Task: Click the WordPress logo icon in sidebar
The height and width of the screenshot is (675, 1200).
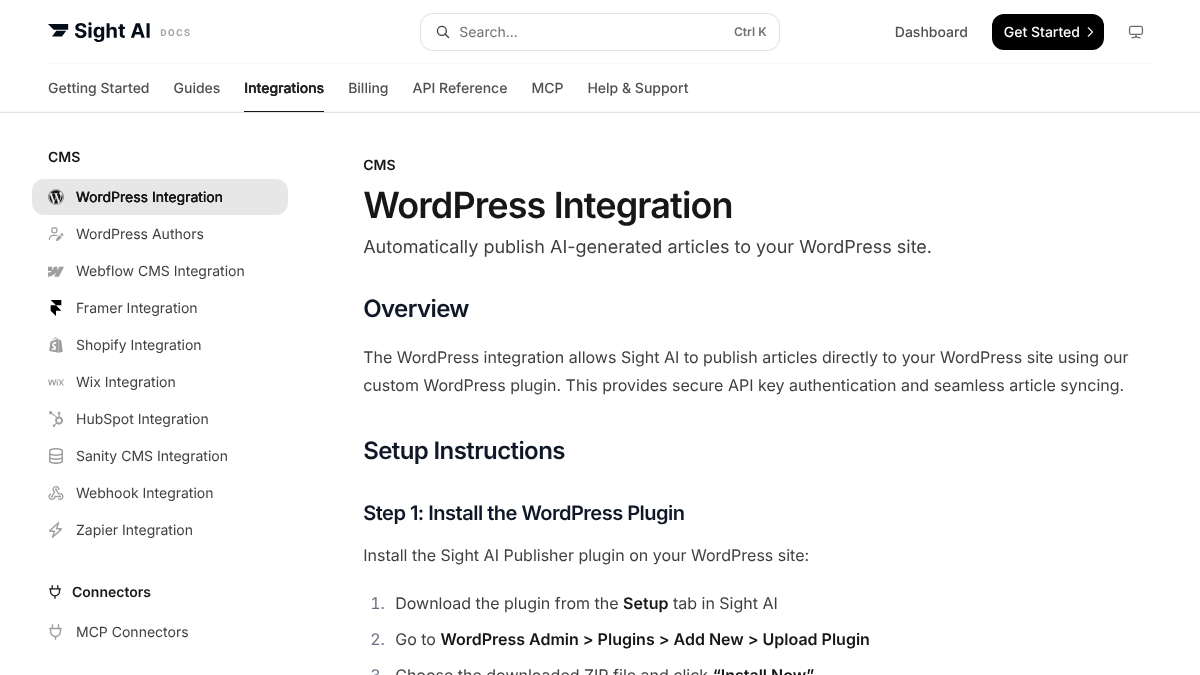Action: 56,197
